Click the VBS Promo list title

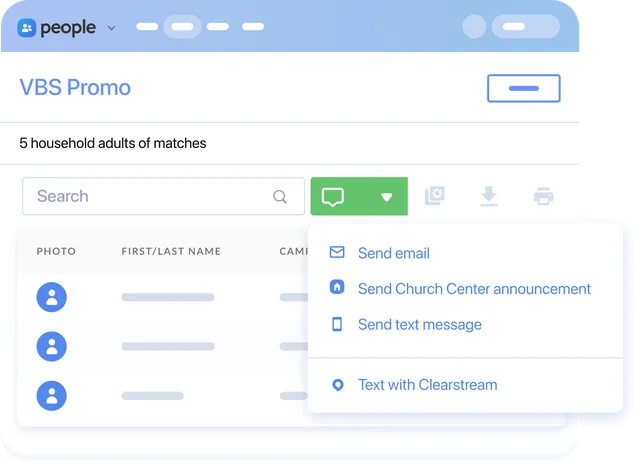click(x=75, y=87)
